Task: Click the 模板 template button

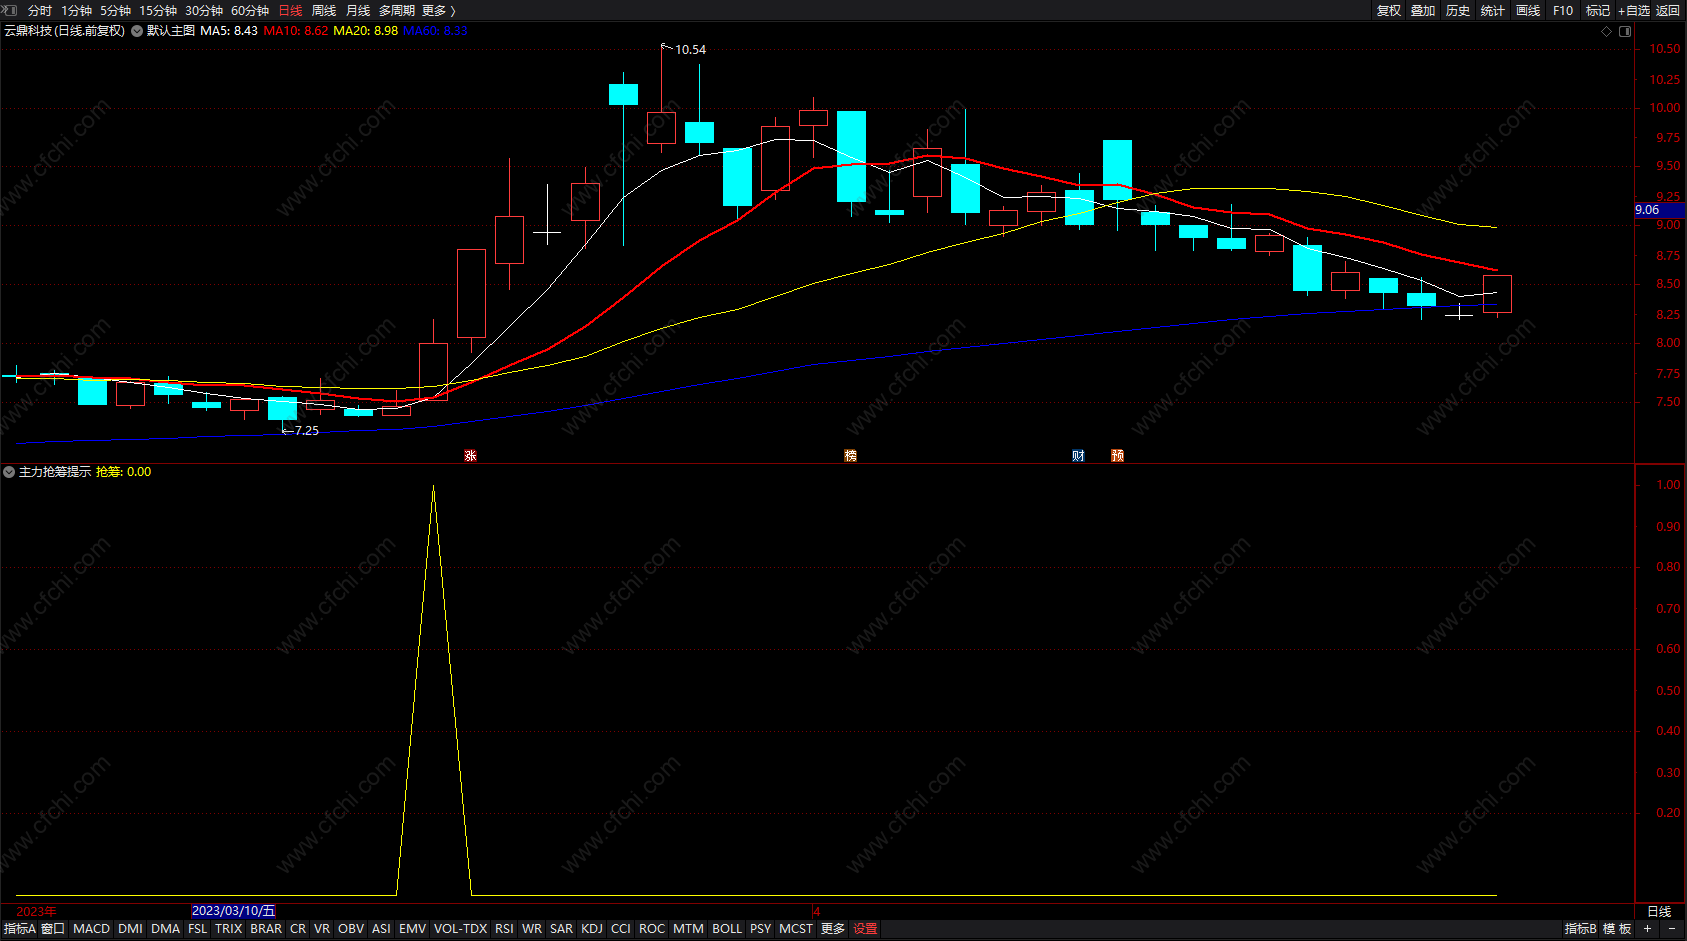Action: pos(1617,929)
